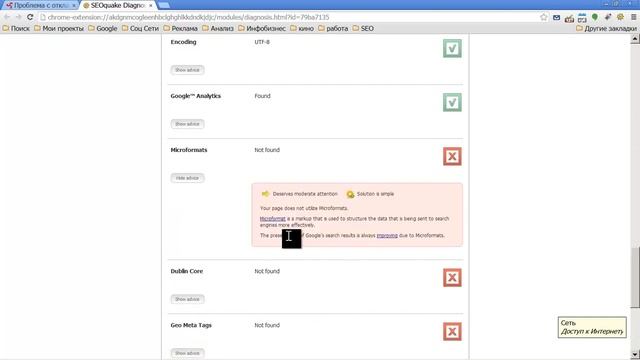Click the red X icon for Microformats
The height and width of the screenshot is (360, 640).
[x=452, y=156]
